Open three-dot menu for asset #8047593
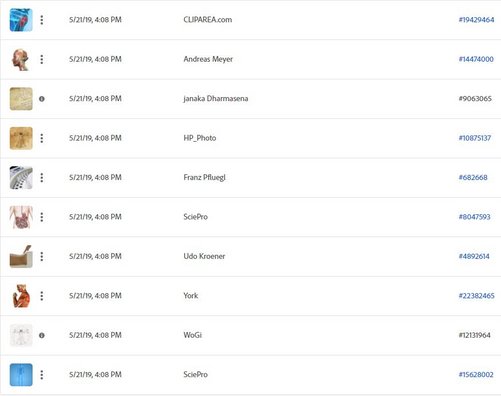 (42, 217)
